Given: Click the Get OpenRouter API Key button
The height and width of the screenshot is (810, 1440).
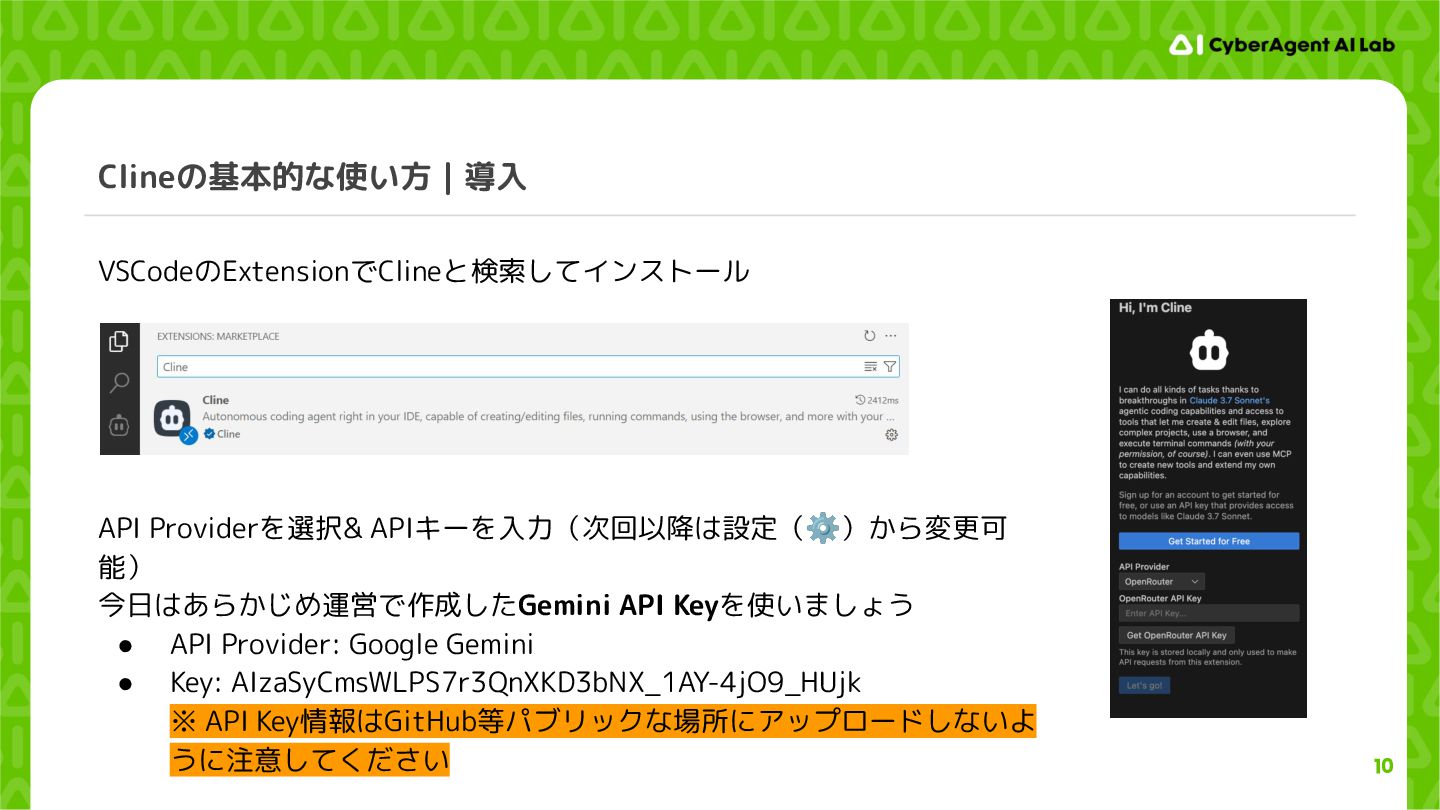Looking at the screenshot, I should [1176, 635].
